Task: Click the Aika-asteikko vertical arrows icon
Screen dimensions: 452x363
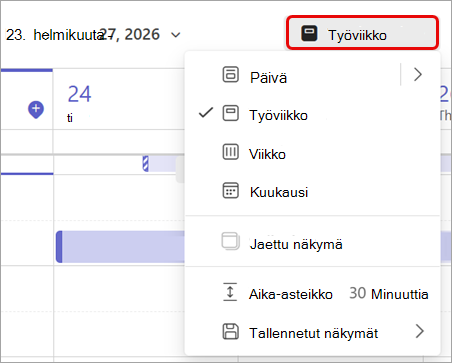Action: coord(230,292)
